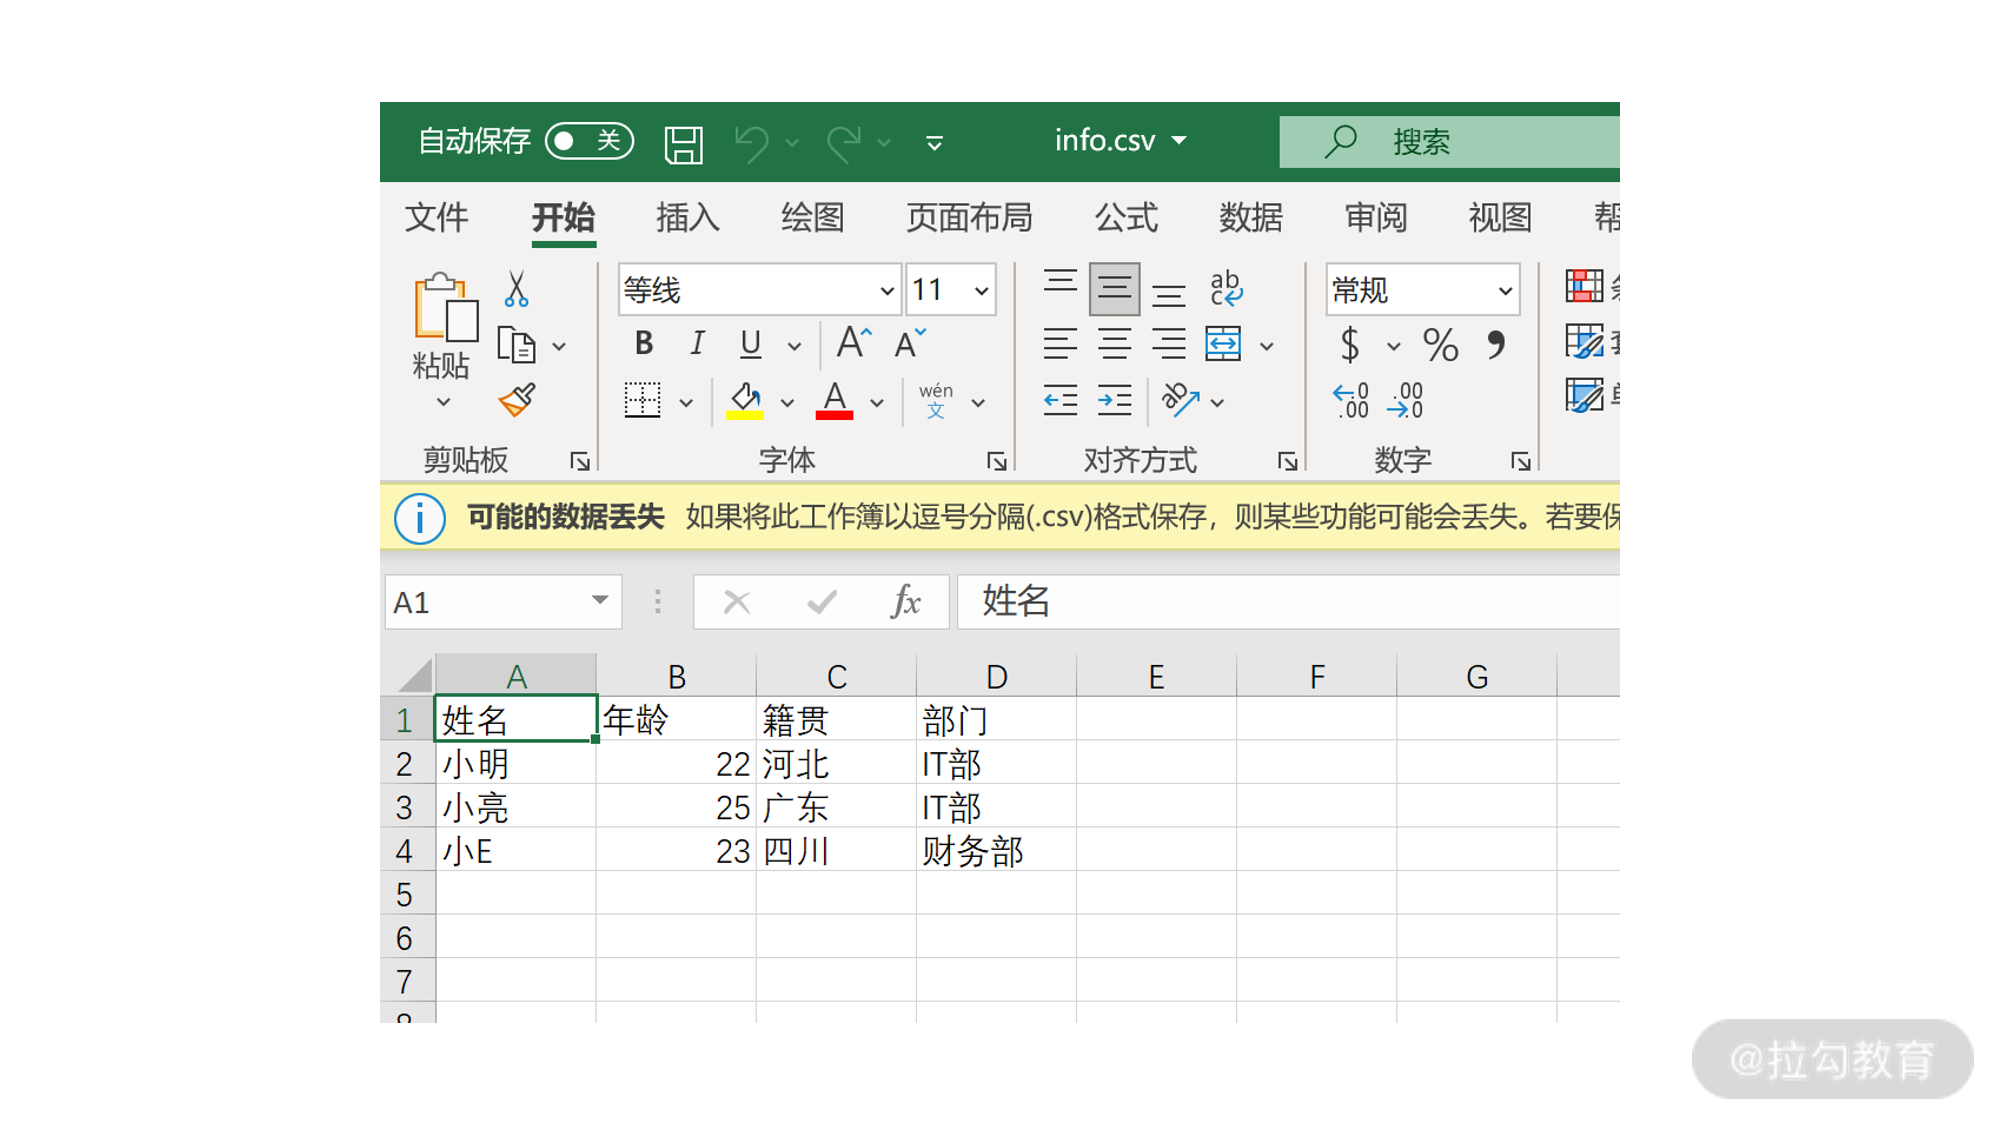Switch to the 数据 tab
Screen dimensions: 2000x1125
[1251, 217]
